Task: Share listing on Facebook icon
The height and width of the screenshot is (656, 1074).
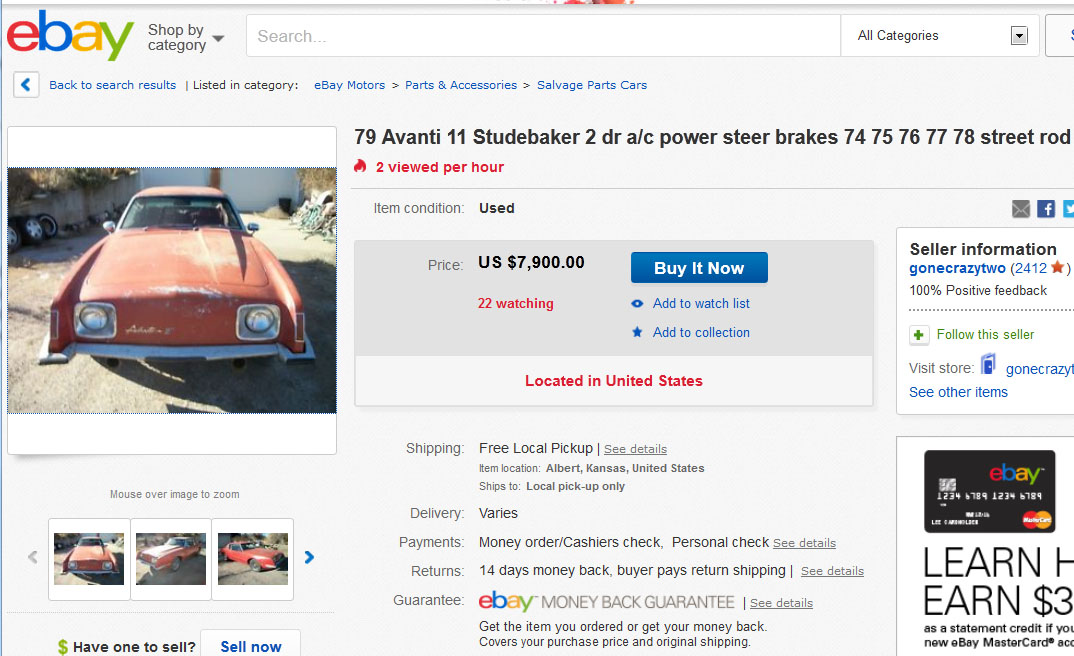Action: click(x=1046, y=209)
